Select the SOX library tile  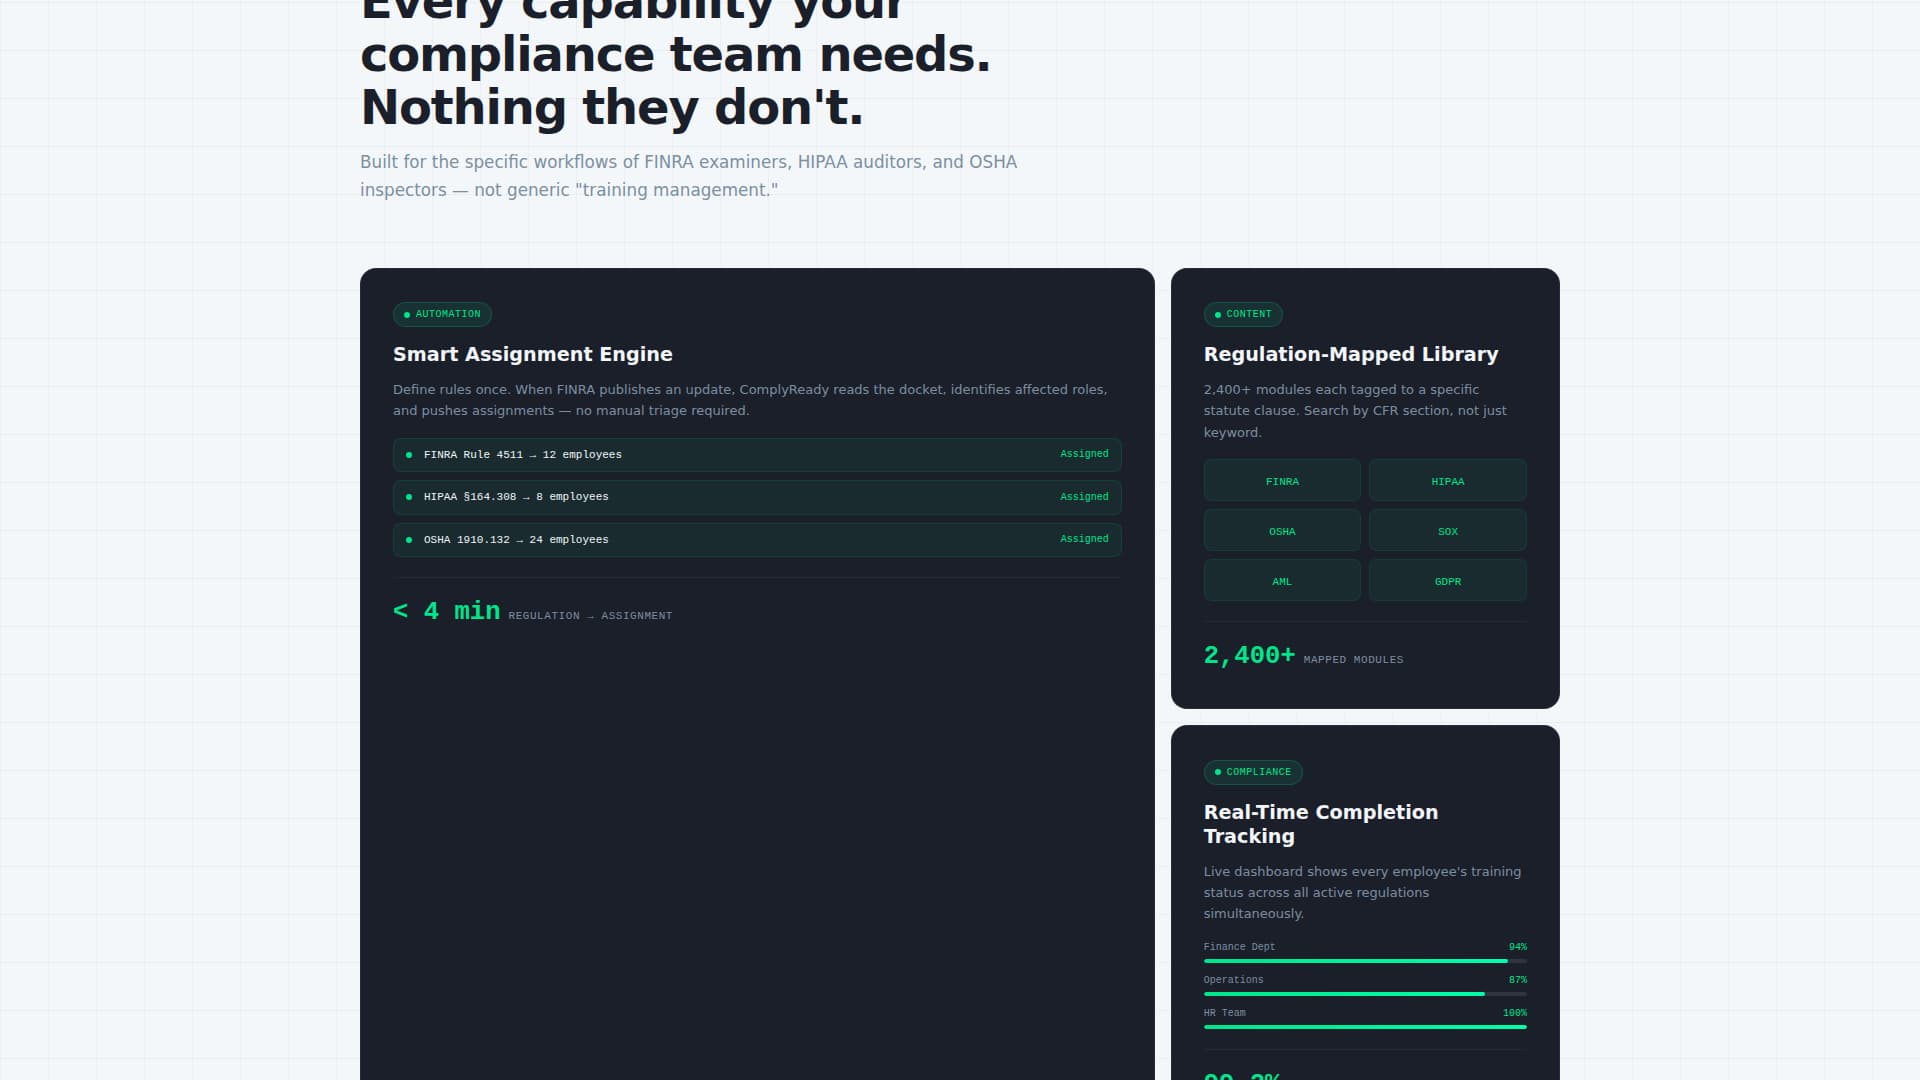coord(1447,531)
